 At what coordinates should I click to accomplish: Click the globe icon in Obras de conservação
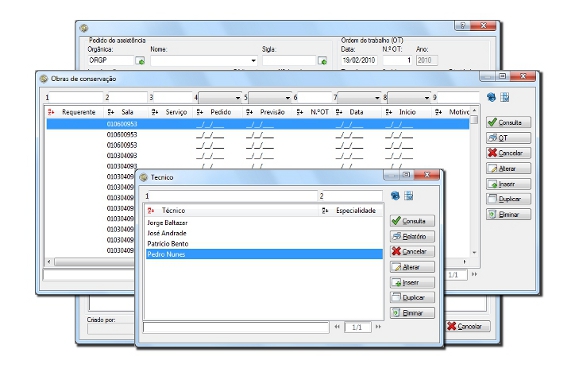point(491,97)
